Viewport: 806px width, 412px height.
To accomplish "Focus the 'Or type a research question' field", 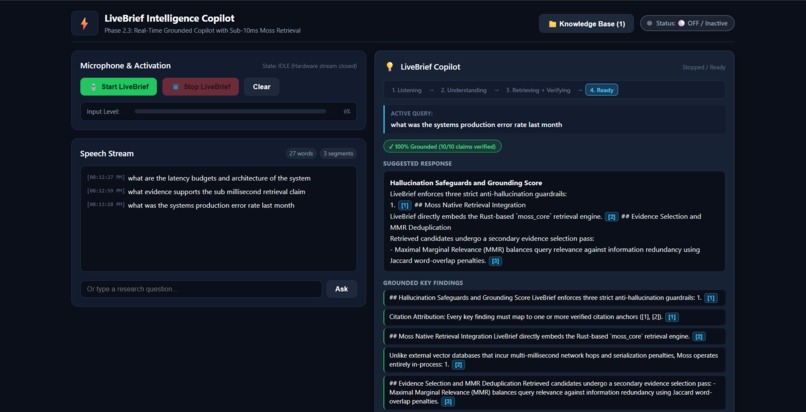I will [x=201, y=289].
